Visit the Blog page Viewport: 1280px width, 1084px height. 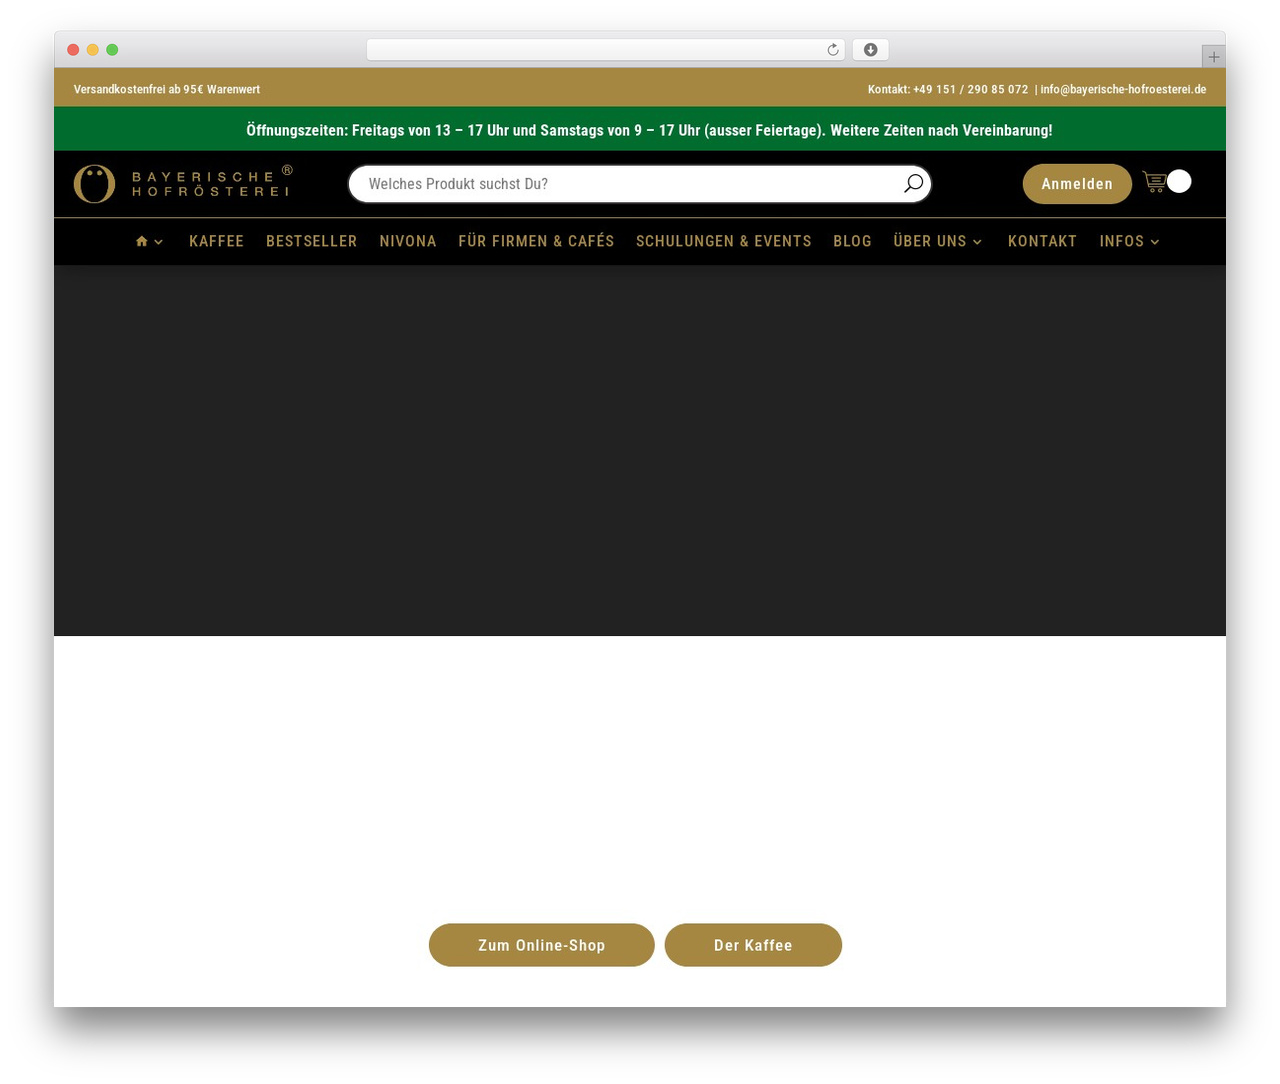pos(852,241)
